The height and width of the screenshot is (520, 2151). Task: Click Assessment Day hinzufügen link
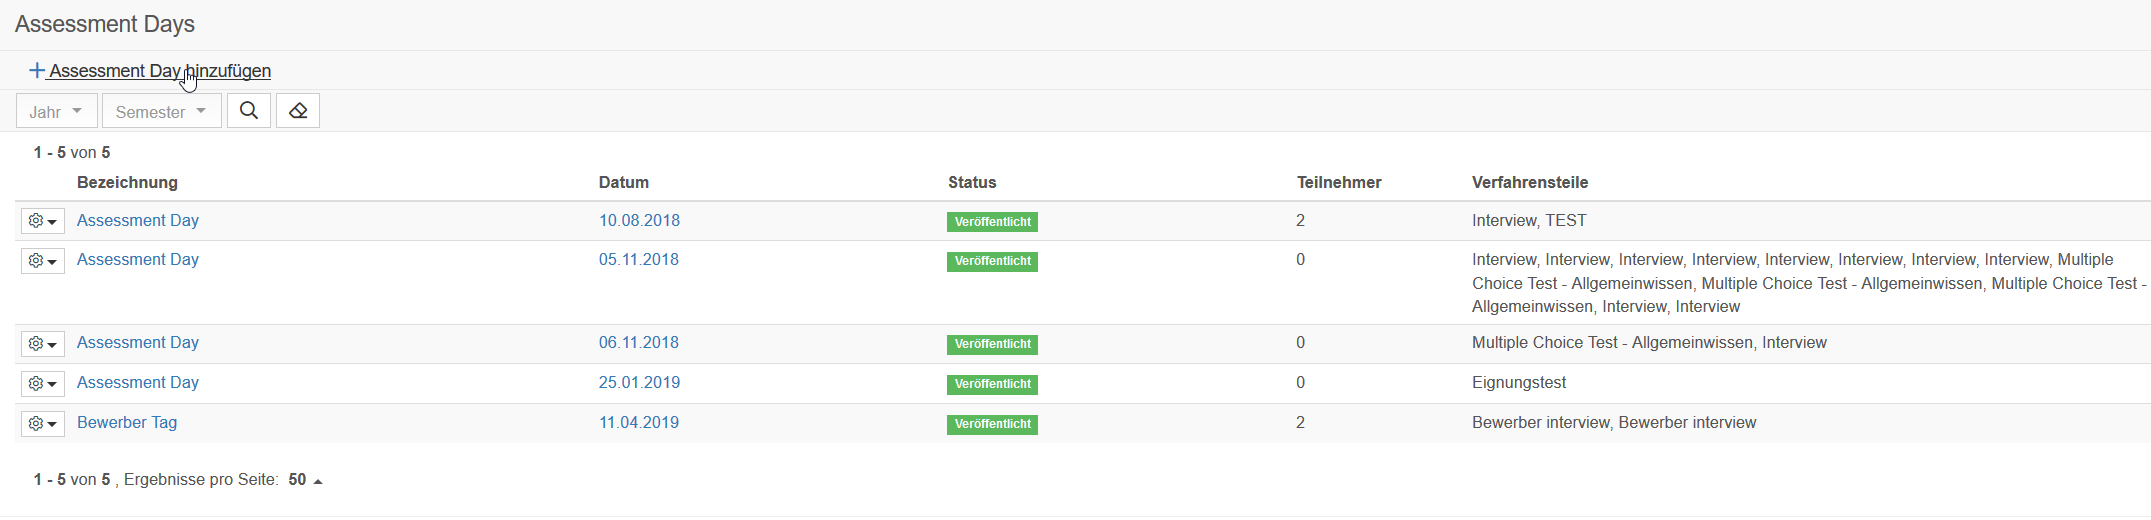(x=160, y=71)
